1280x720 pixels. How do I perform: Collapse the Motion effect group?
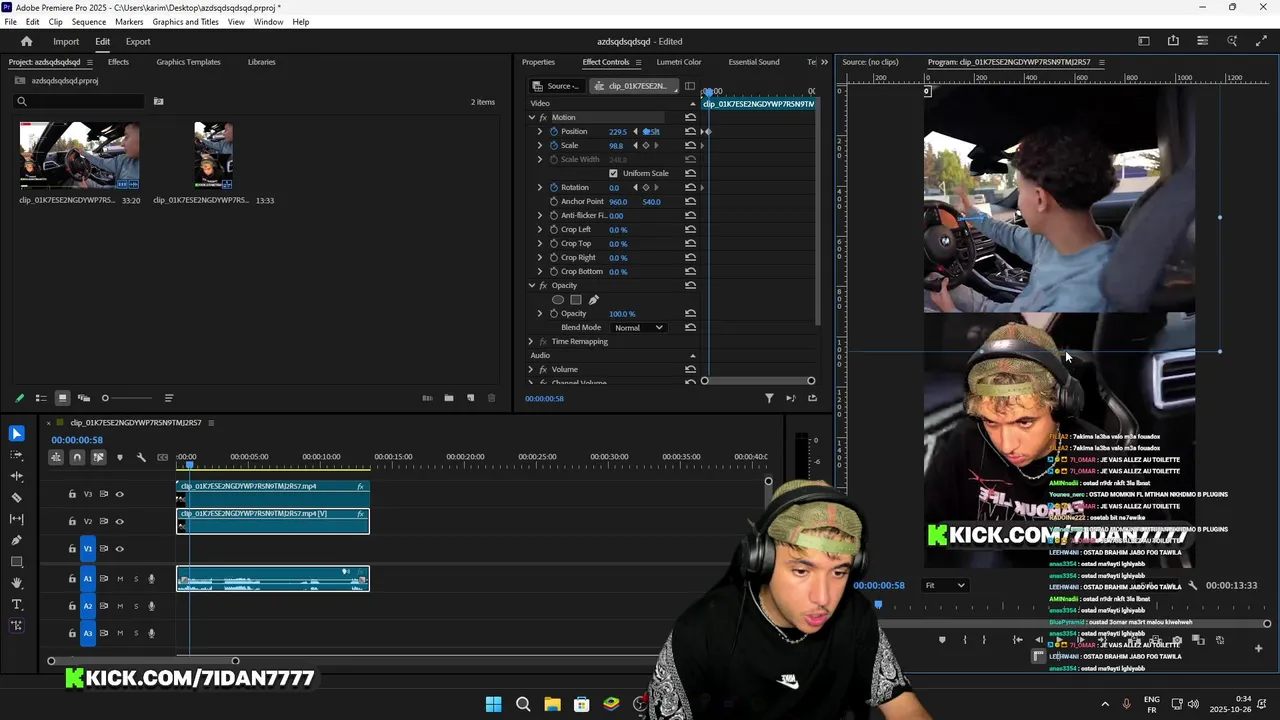[531, 117]
